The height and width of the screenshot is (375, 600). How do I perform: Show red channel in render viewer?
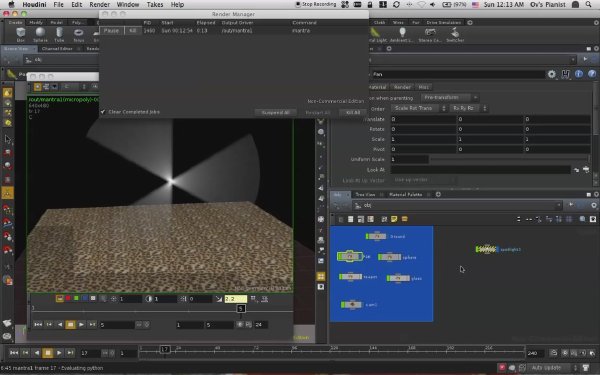coord(68,298)
